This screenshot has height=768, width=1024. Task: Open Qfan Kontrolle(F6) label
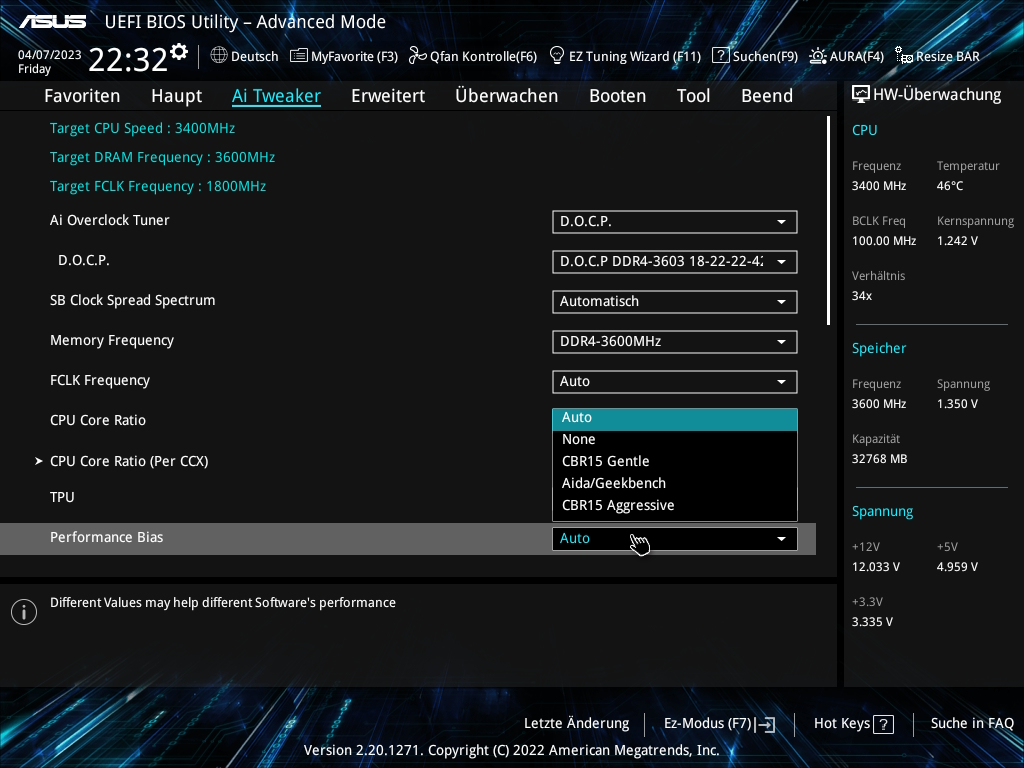click(483, 57)
